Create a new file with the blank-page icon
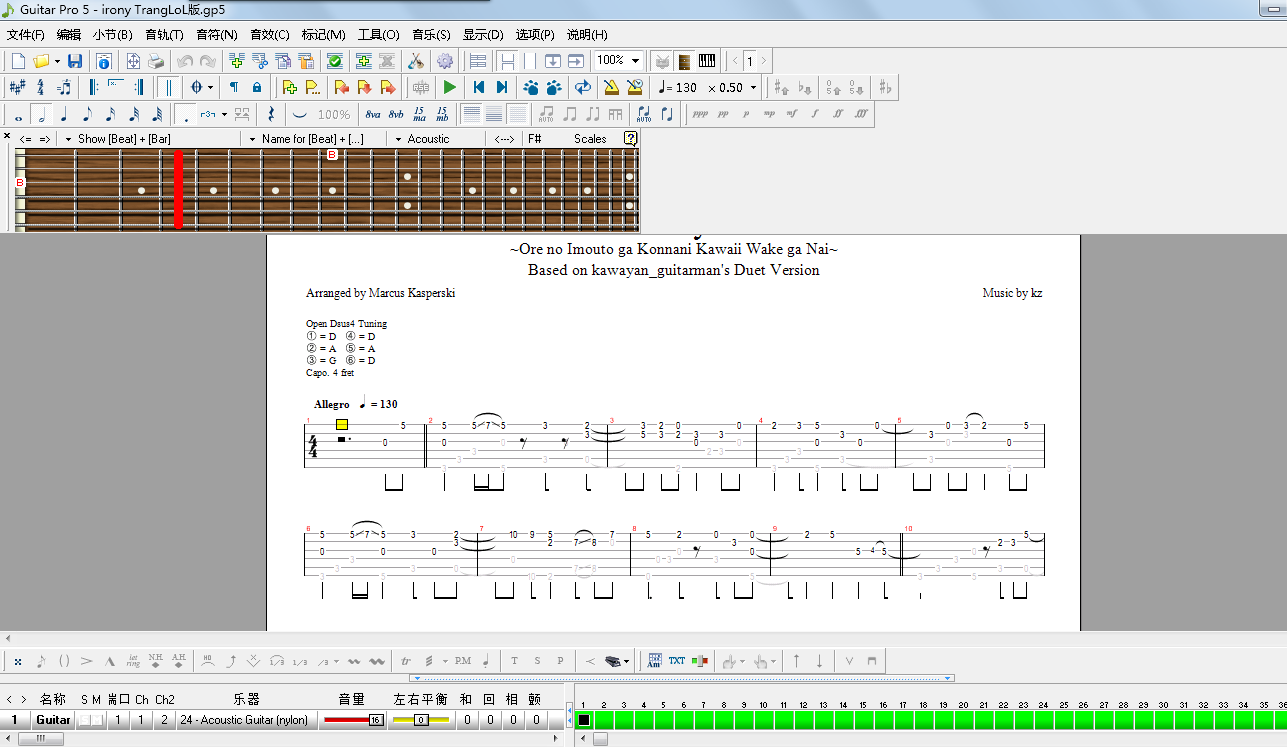 (x=18, y=61)
